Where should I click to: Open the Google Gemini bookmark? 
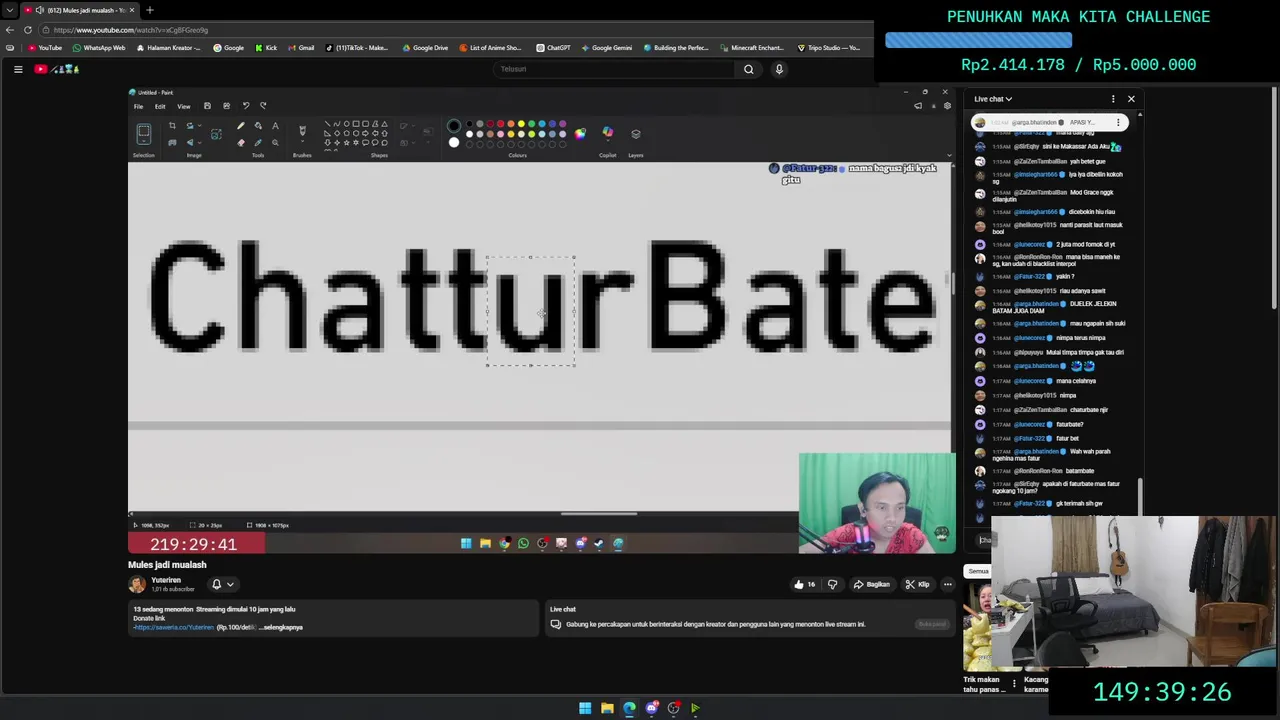coord(606,48)
